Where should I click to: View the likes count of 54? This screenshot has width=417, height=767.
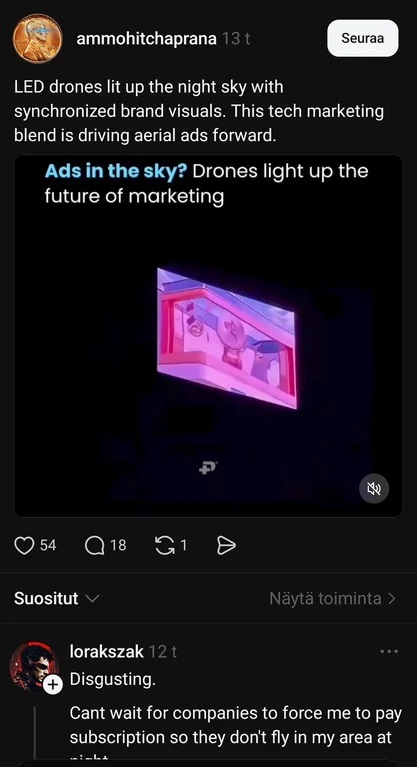click(48, 545)
